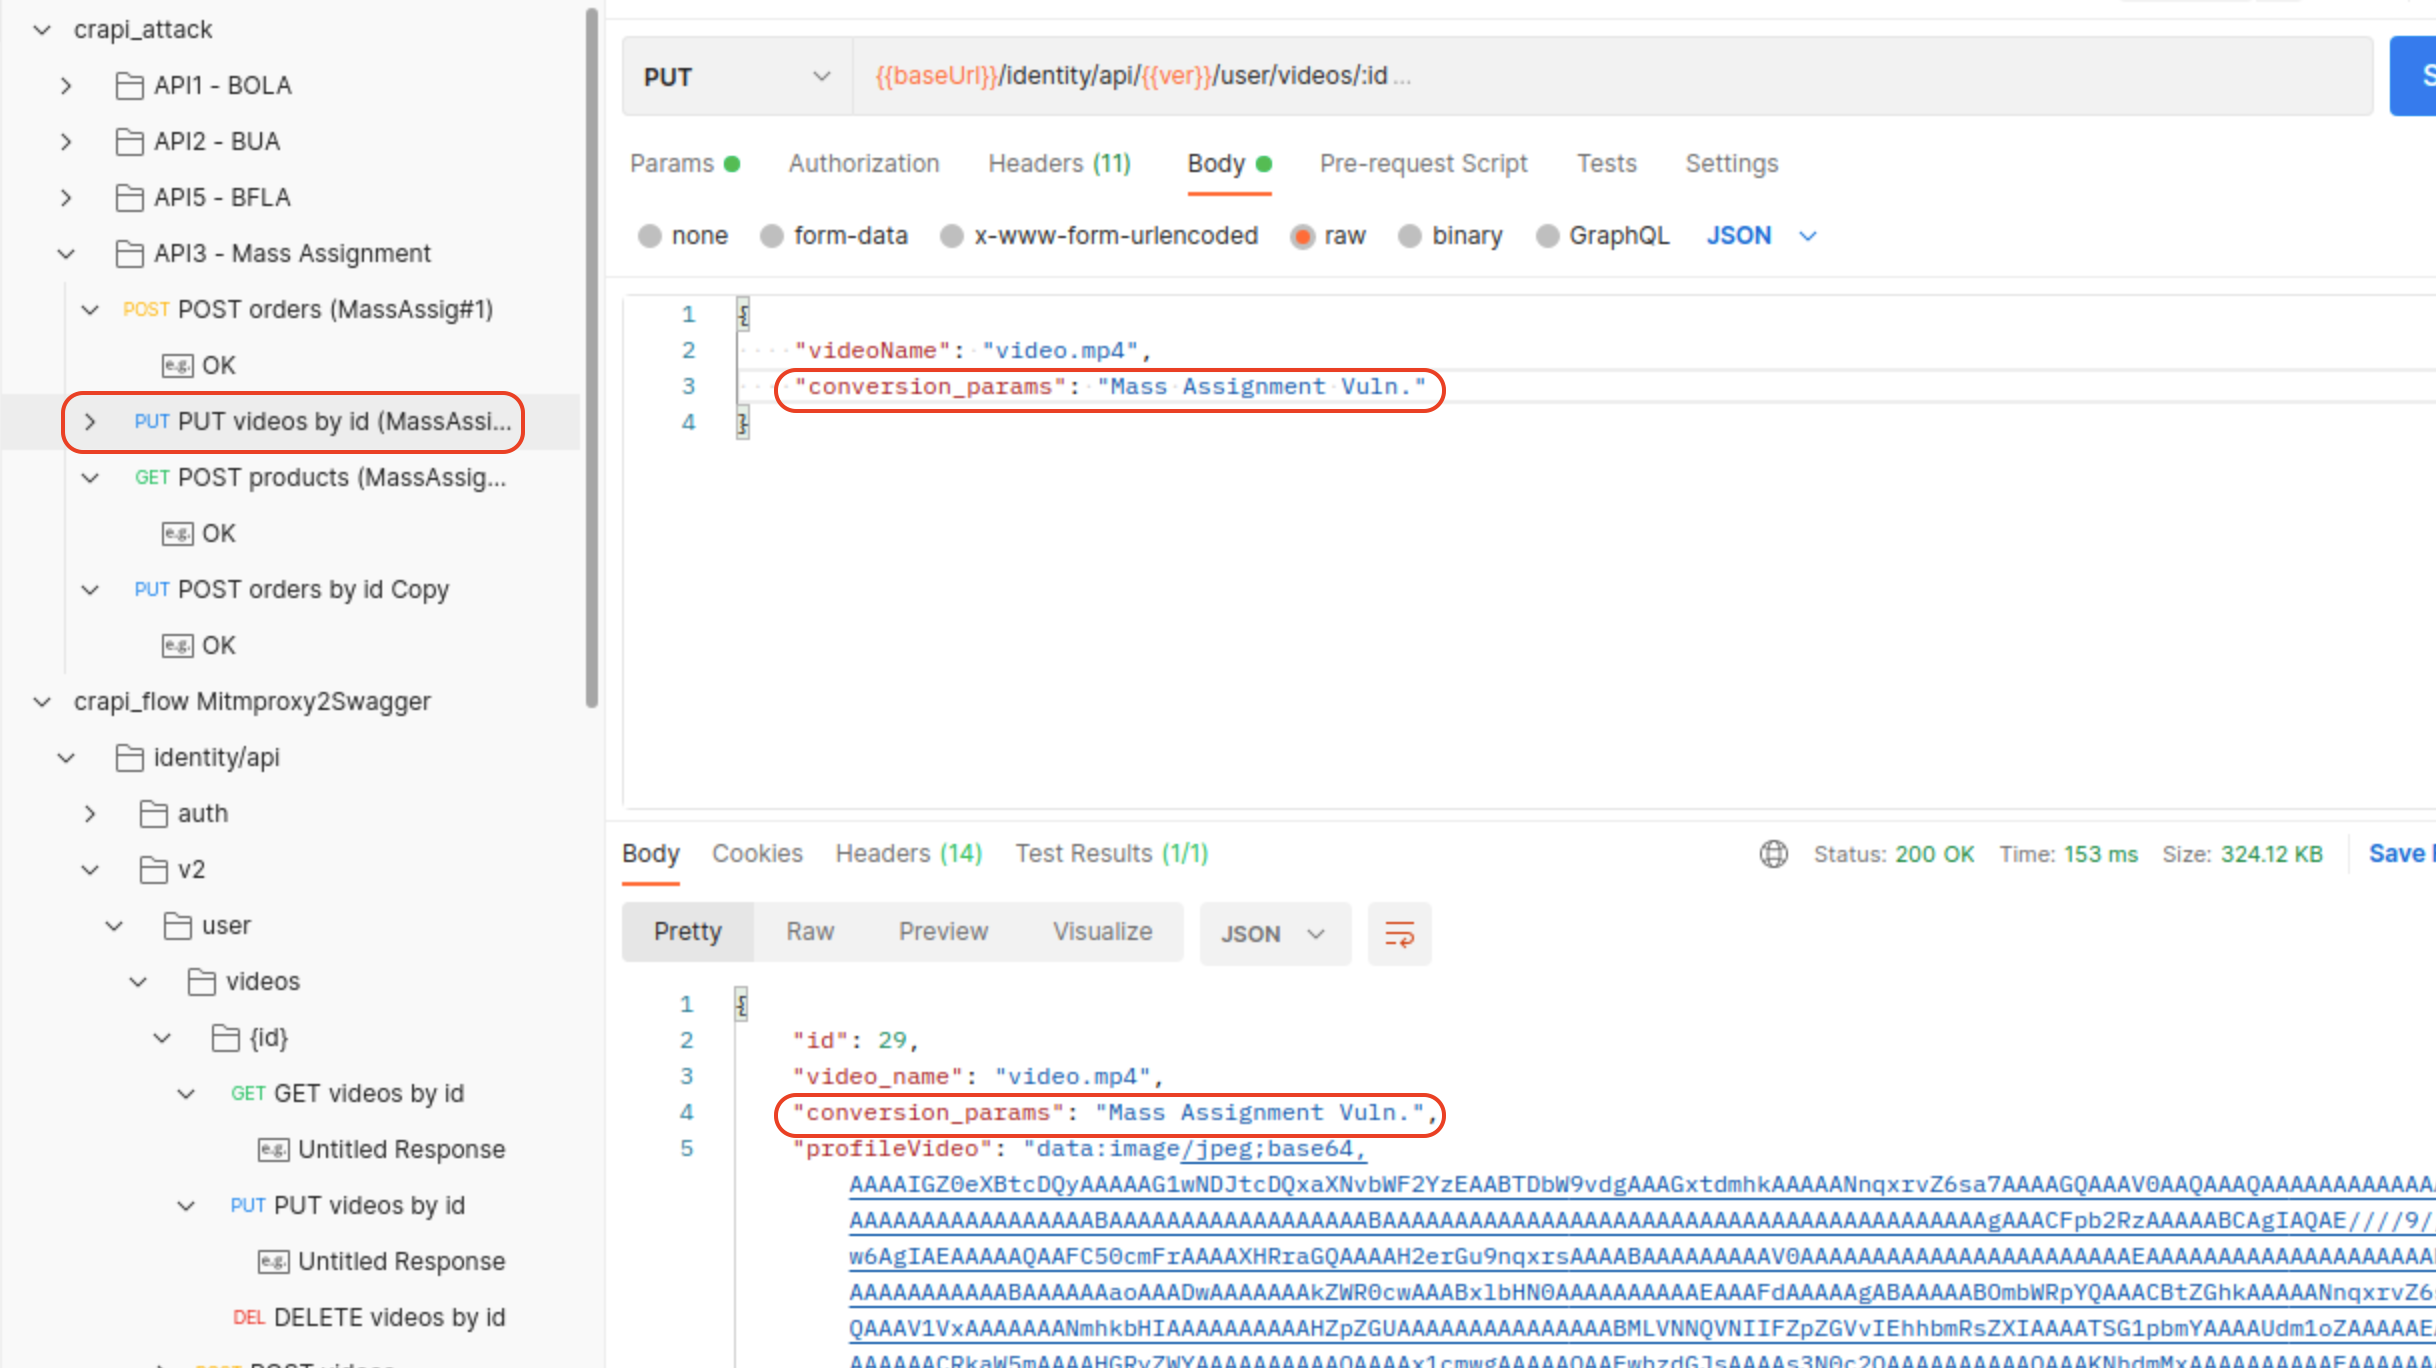Open the API1 - BOLA folder icon
2436x1368 pixels.
click(129, 86)
